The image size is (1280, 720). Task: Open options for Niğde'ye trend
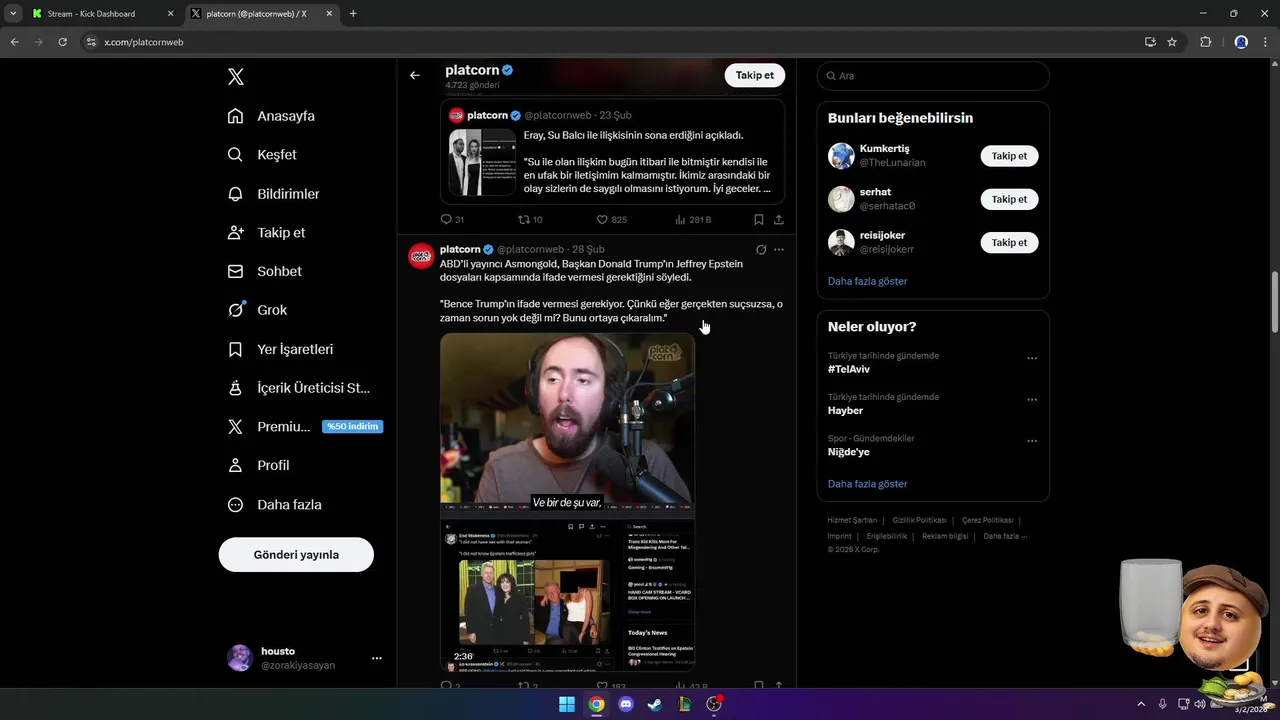point(1032,441)
